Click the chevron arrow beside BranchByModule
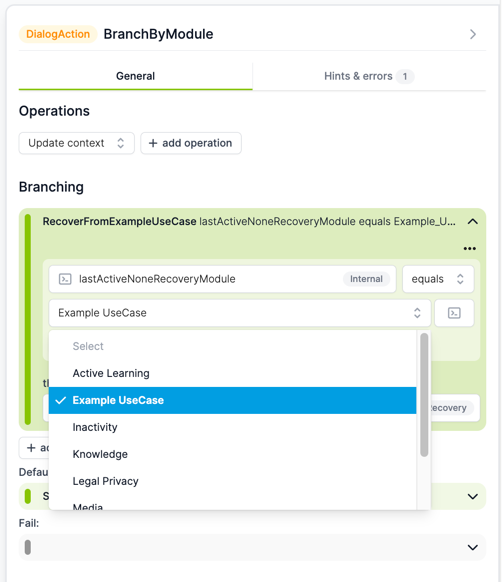The height and width of the screenshot is (582, 502). click(x=473, y=34)
